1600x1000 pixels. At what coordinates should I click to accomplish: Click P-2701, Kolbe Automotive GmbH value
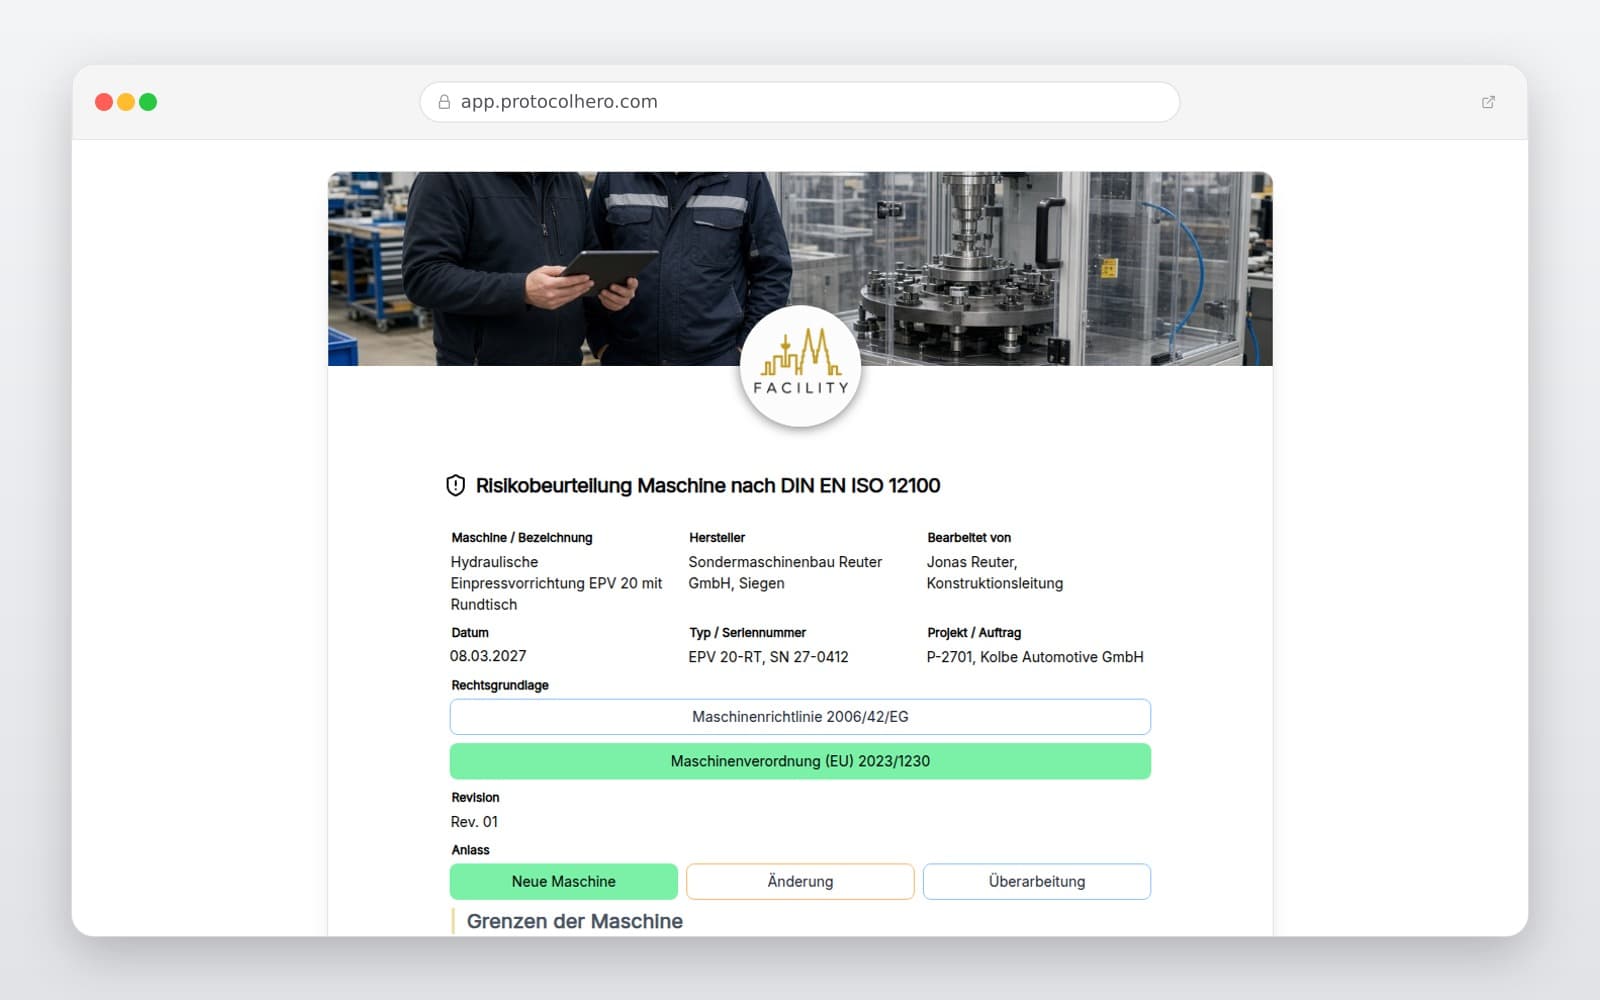(1035, 657)
